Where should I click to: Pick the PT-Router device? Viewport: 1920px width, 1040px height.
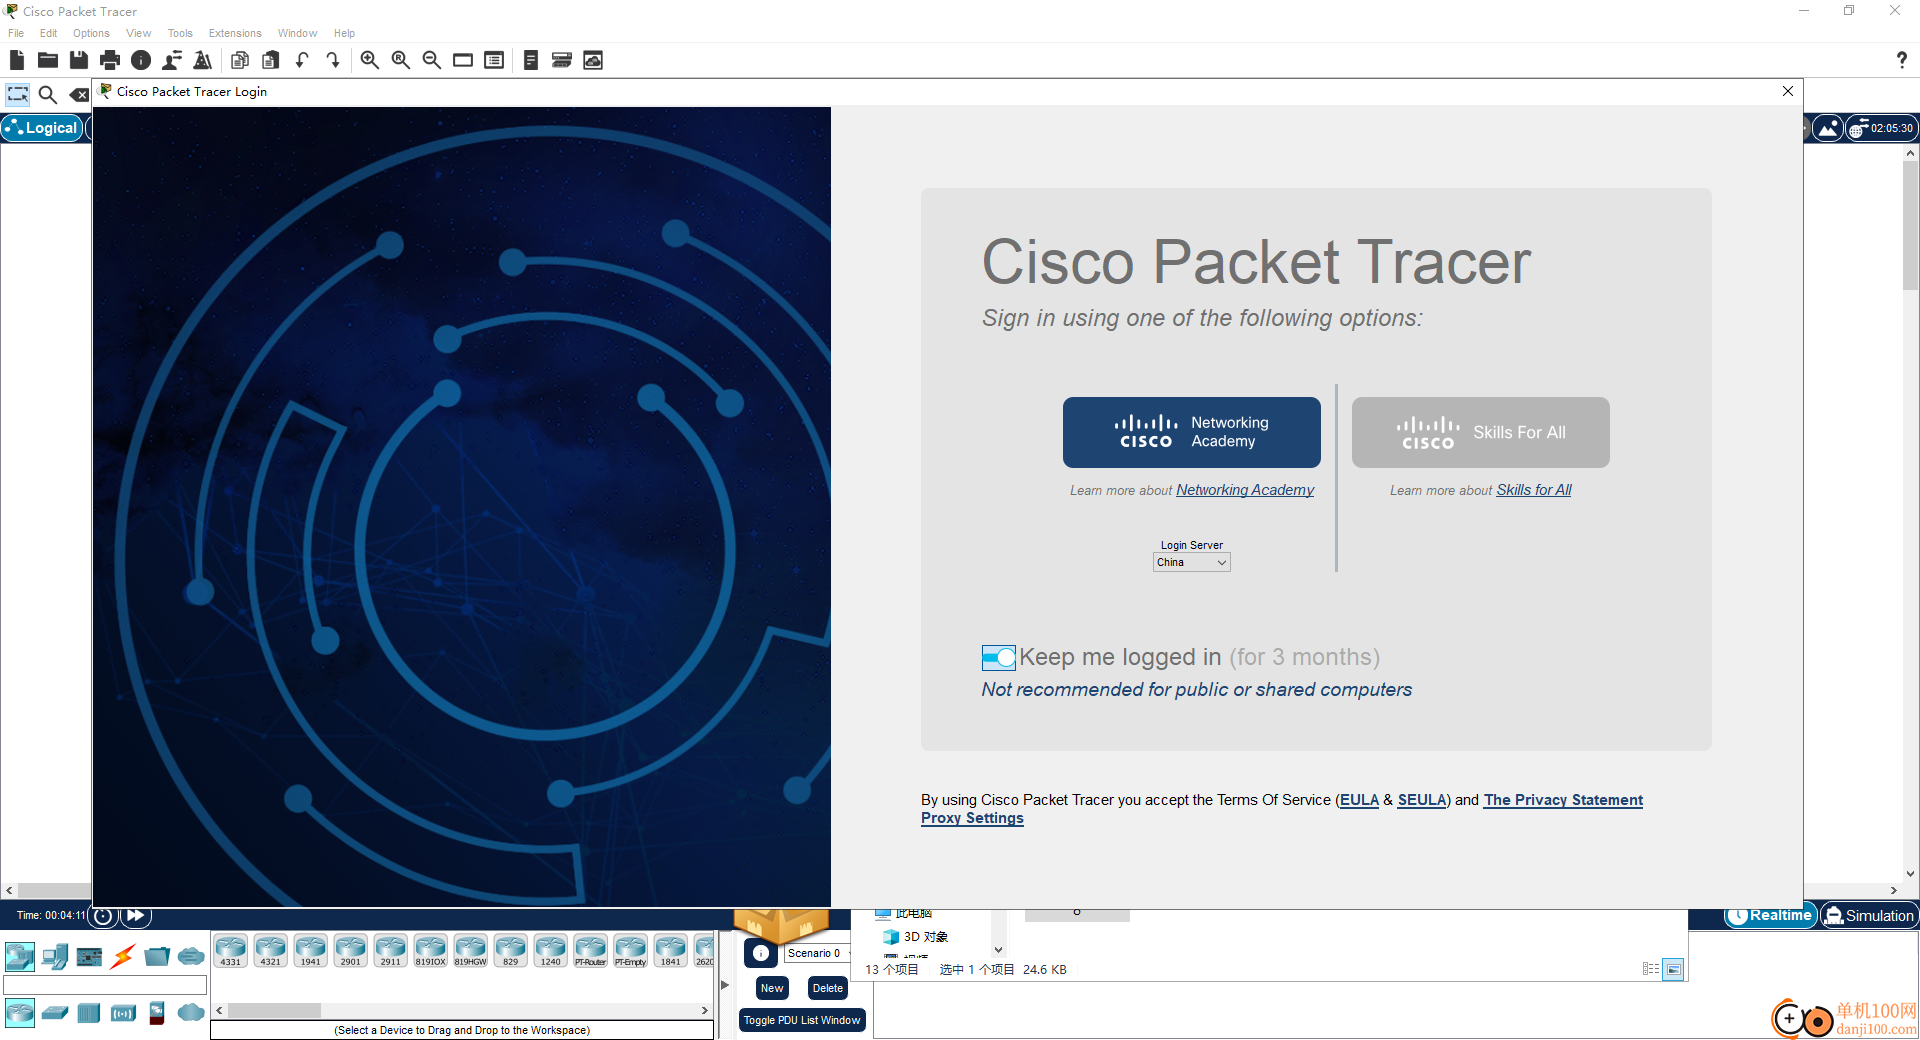tap(591, 951)
